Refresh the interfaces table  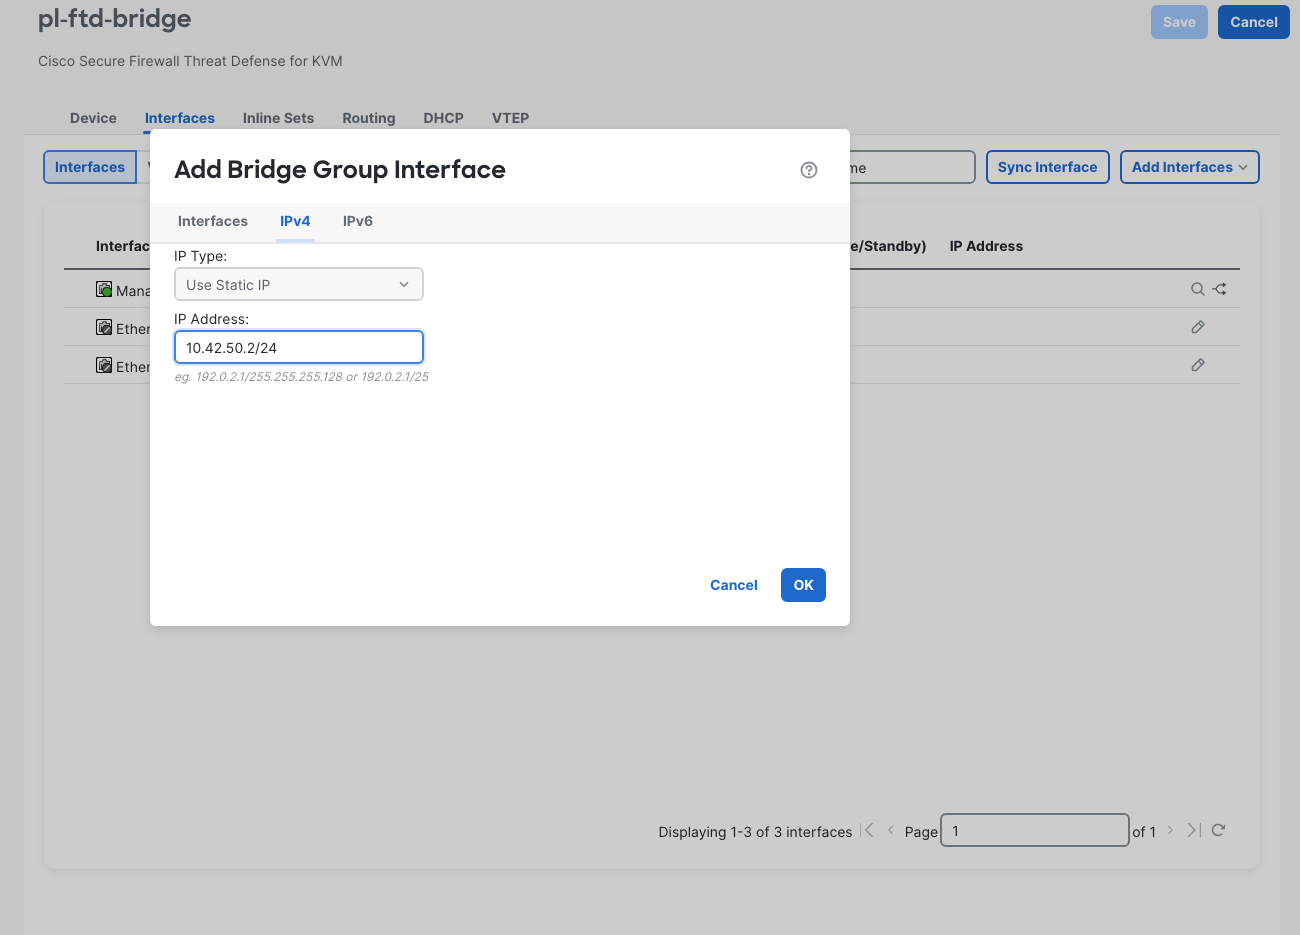(x=1218, y=830)
